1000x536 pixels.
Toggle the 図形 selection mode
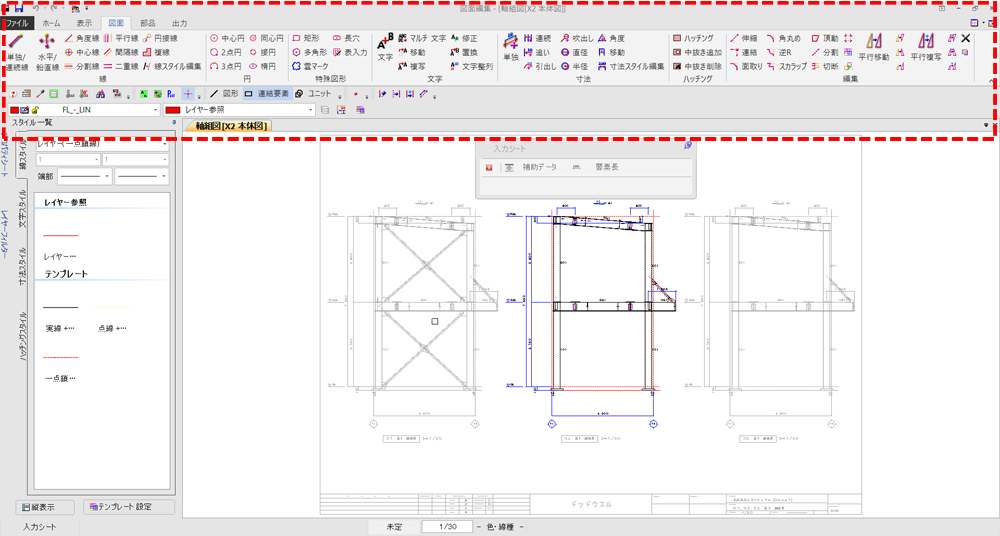point(224,93)
